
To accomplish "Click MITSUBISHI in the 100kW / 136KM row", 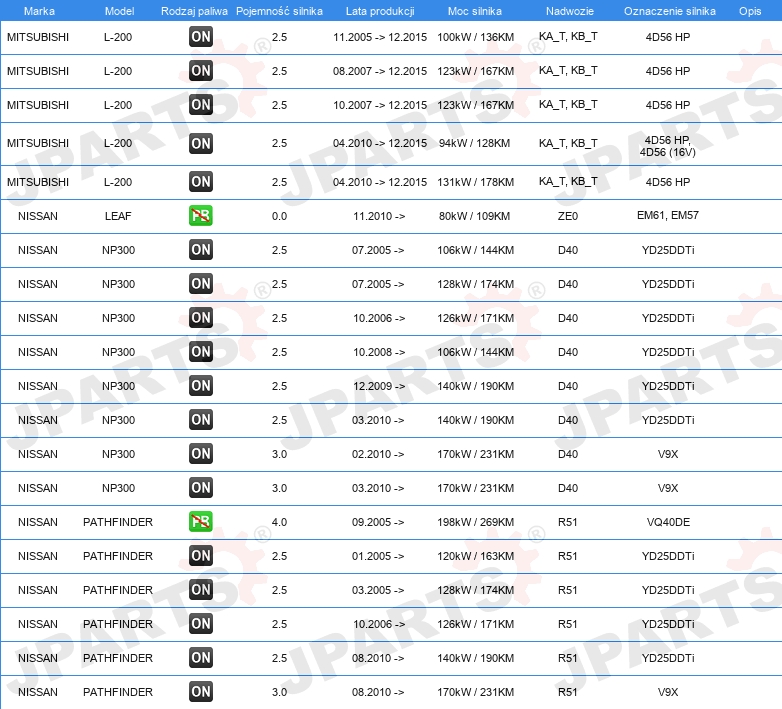I will pyautogui.click(x=38, y=37).
